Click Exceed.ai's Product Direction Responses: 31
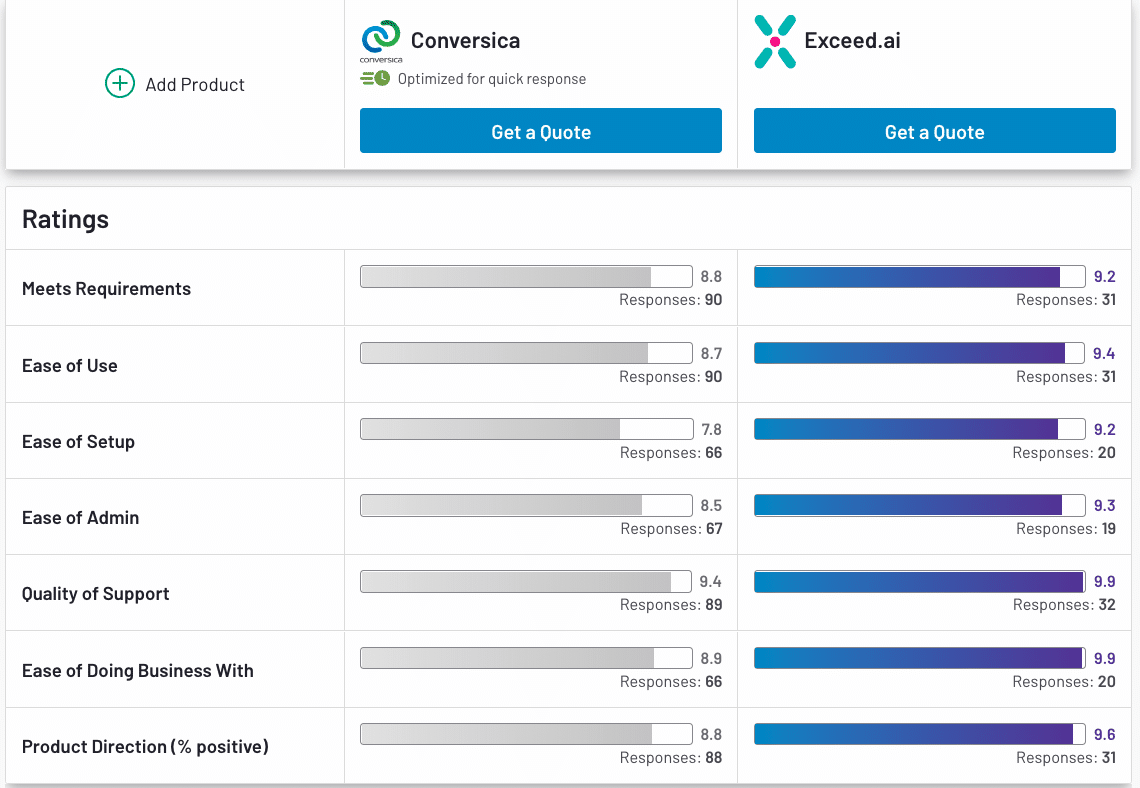The image size is (1140, 788). tap(1066, 757)
